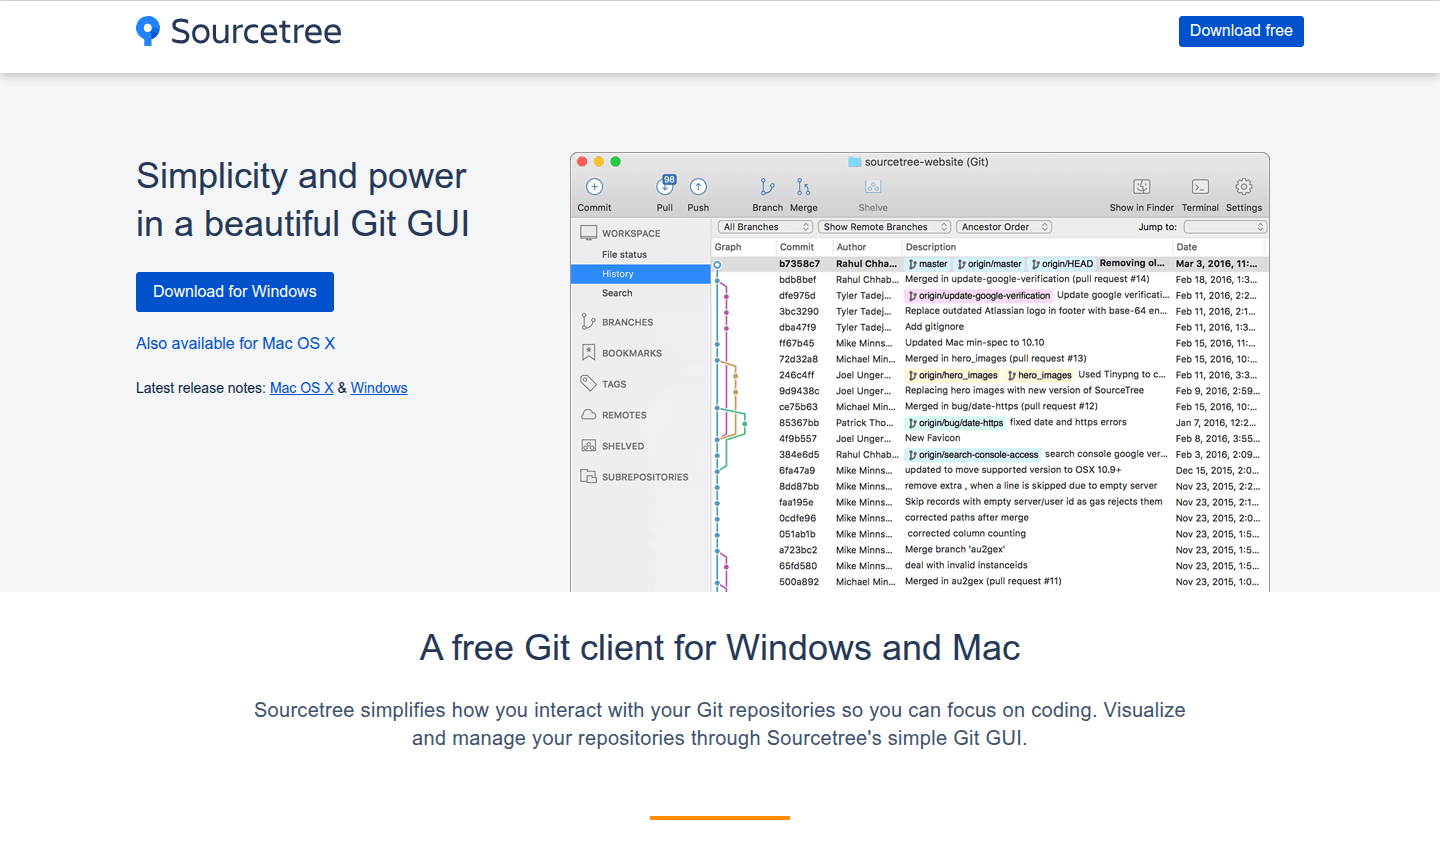Open the Search view in the sidebar
This screenshot has height=862, width=1440.
coord(618,292)
